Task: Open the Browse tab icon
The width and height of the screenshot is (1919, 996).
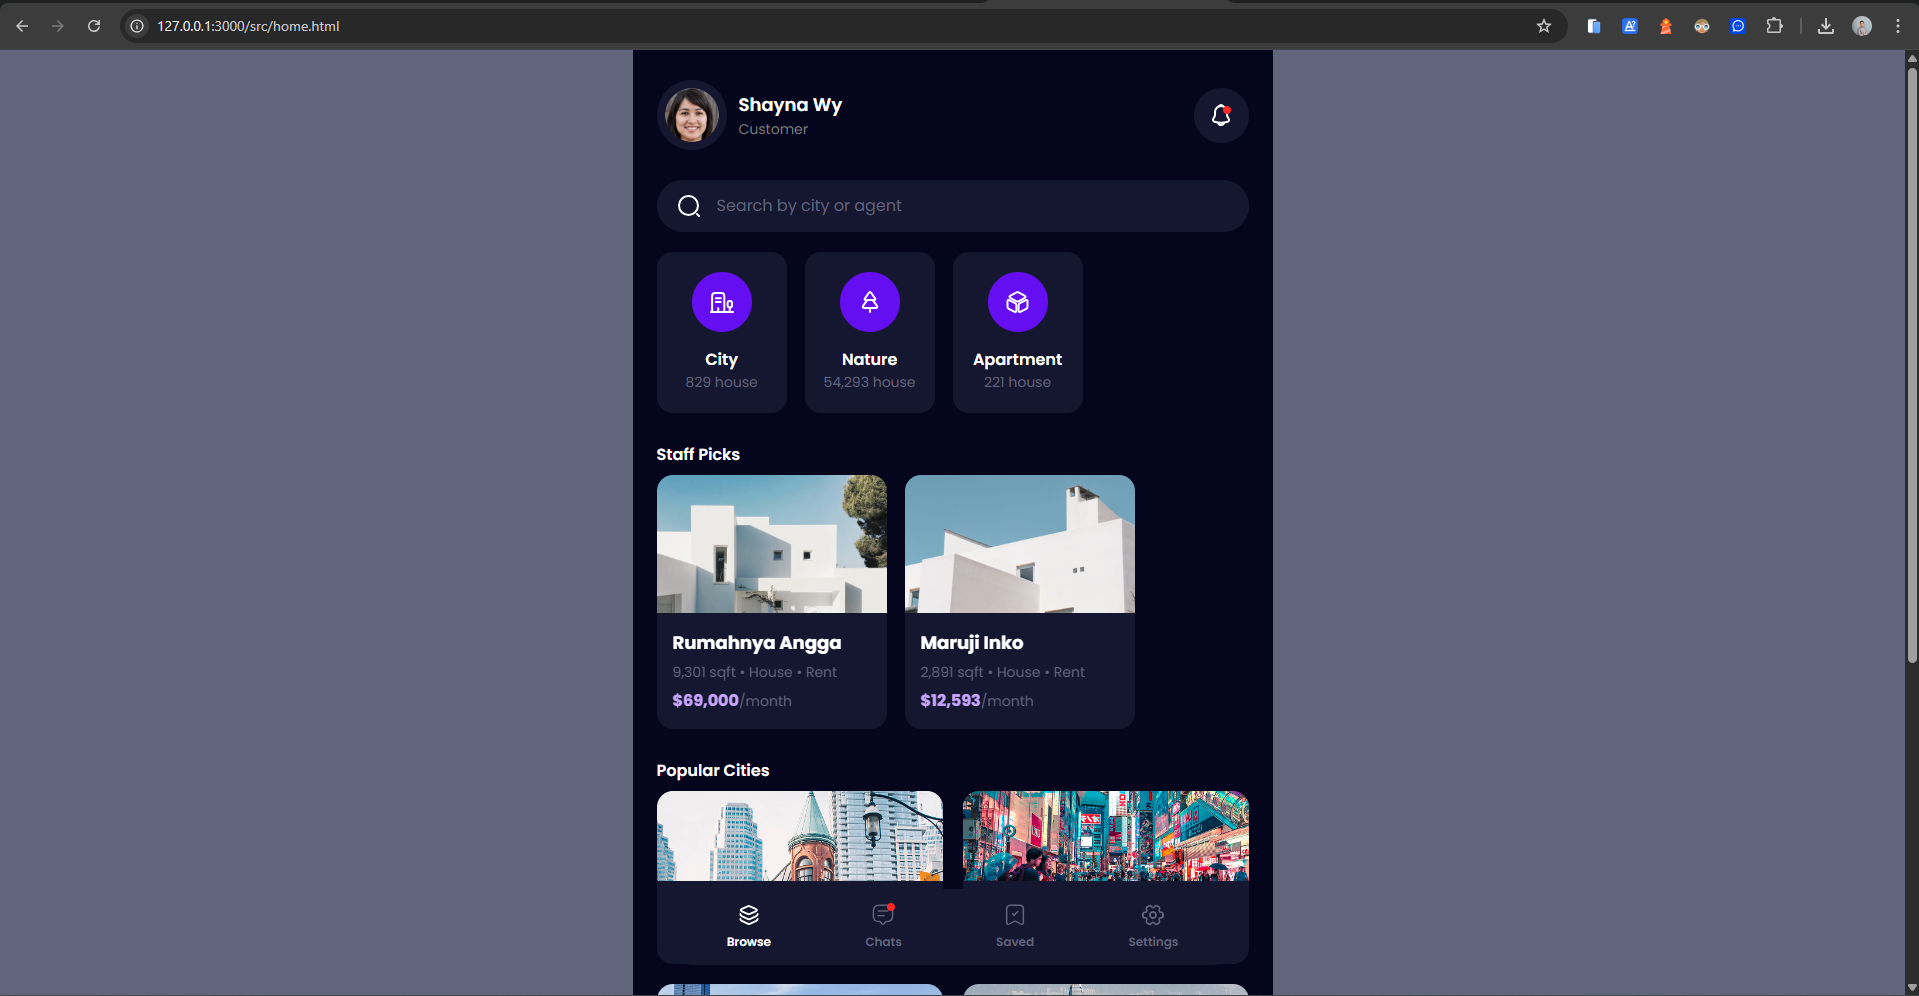Action: pyautogui.click(x=748, y=914)
